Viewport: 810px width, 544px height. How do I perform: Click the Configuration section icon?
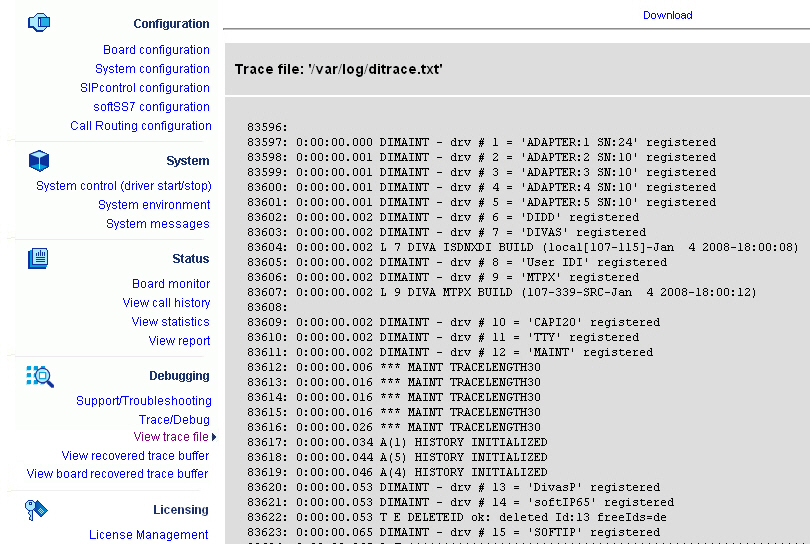tap(38, 22)
